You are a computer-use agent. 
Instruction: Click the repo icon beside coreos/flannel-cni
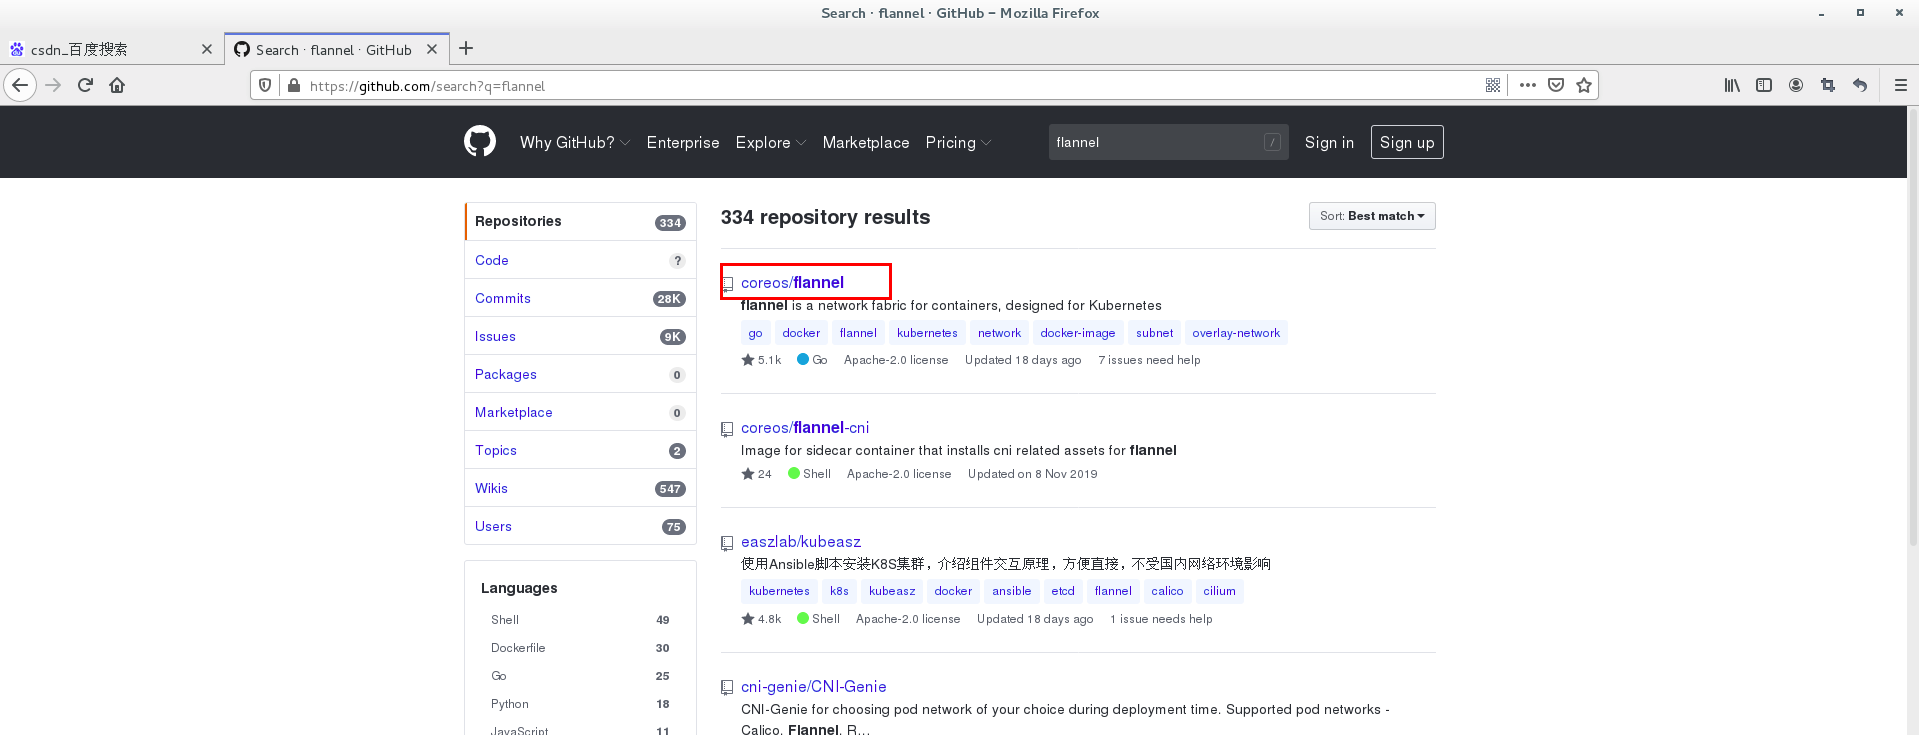point(727,429)
